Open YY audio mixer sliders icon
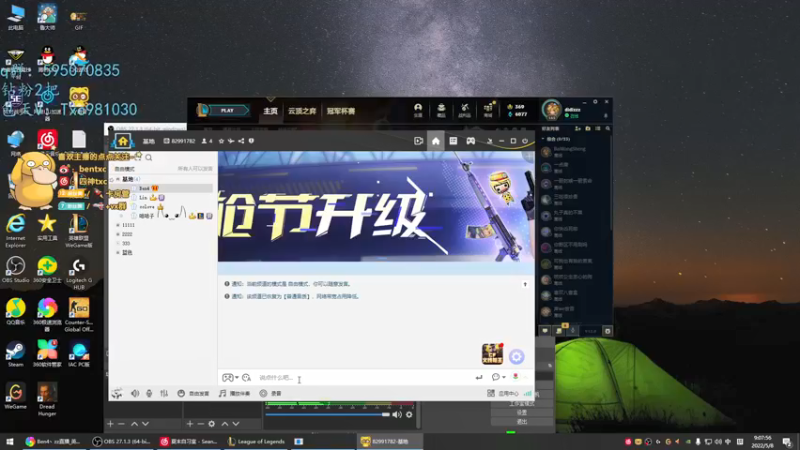The image size is (800, 450). coord(164,393)
